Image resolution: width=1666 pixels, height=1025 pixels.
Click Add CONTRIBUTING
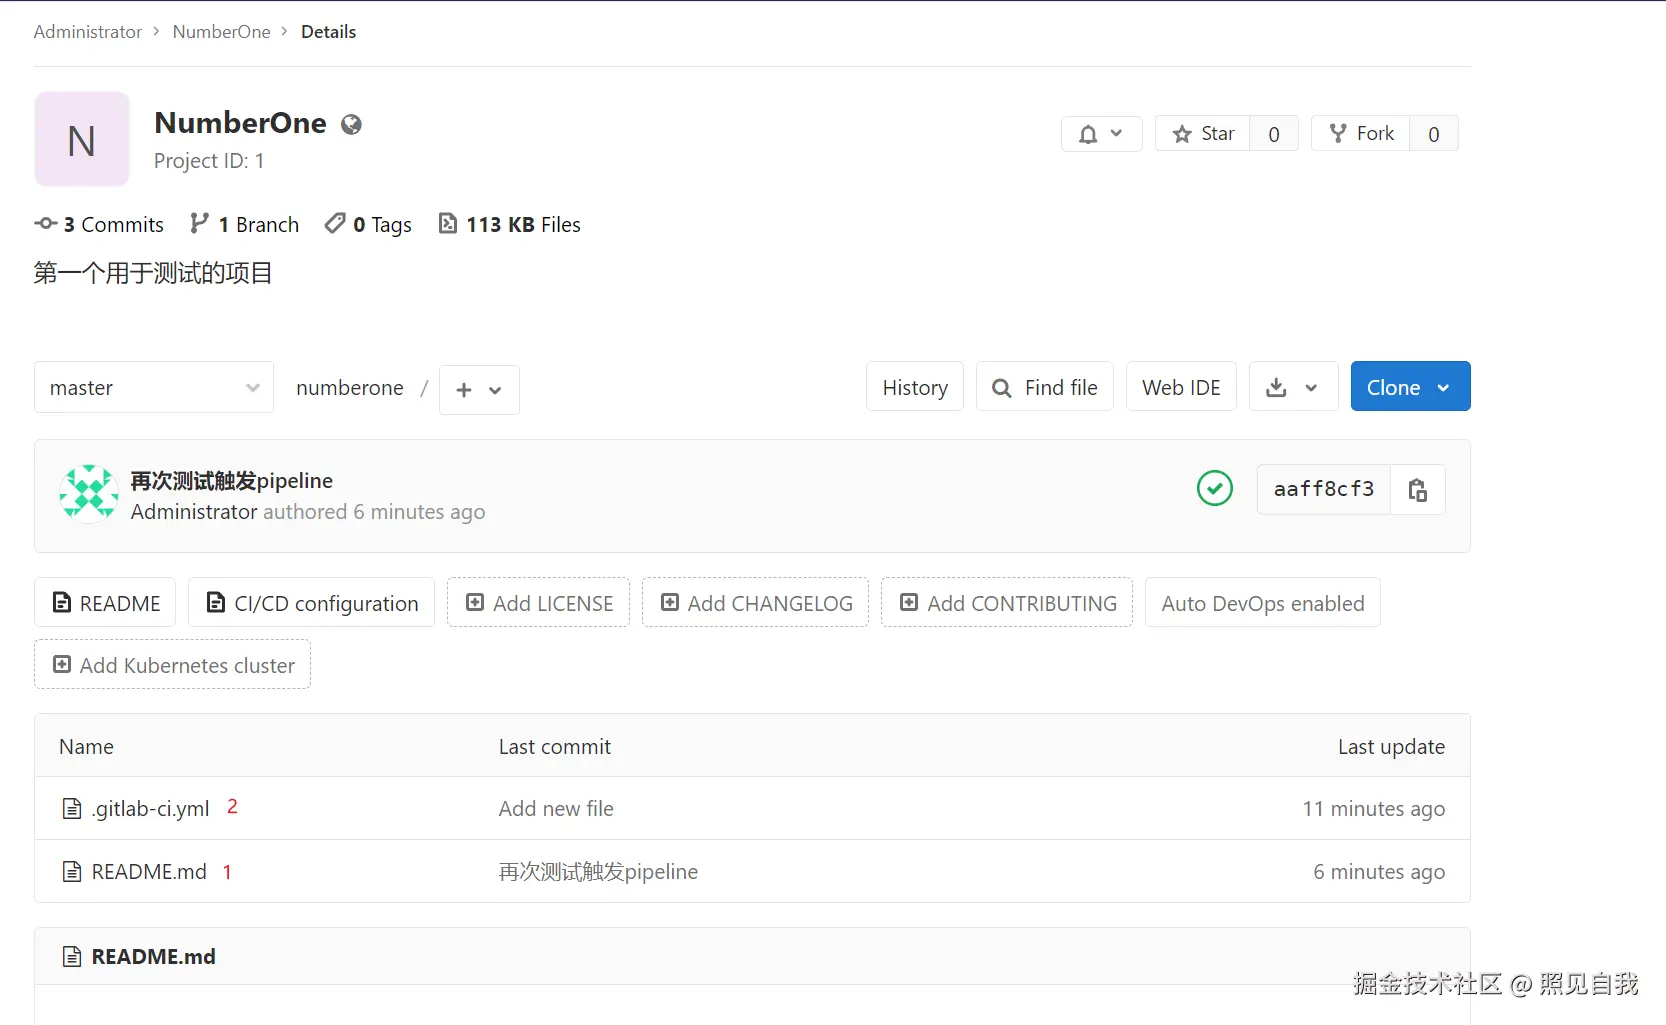1007,603
